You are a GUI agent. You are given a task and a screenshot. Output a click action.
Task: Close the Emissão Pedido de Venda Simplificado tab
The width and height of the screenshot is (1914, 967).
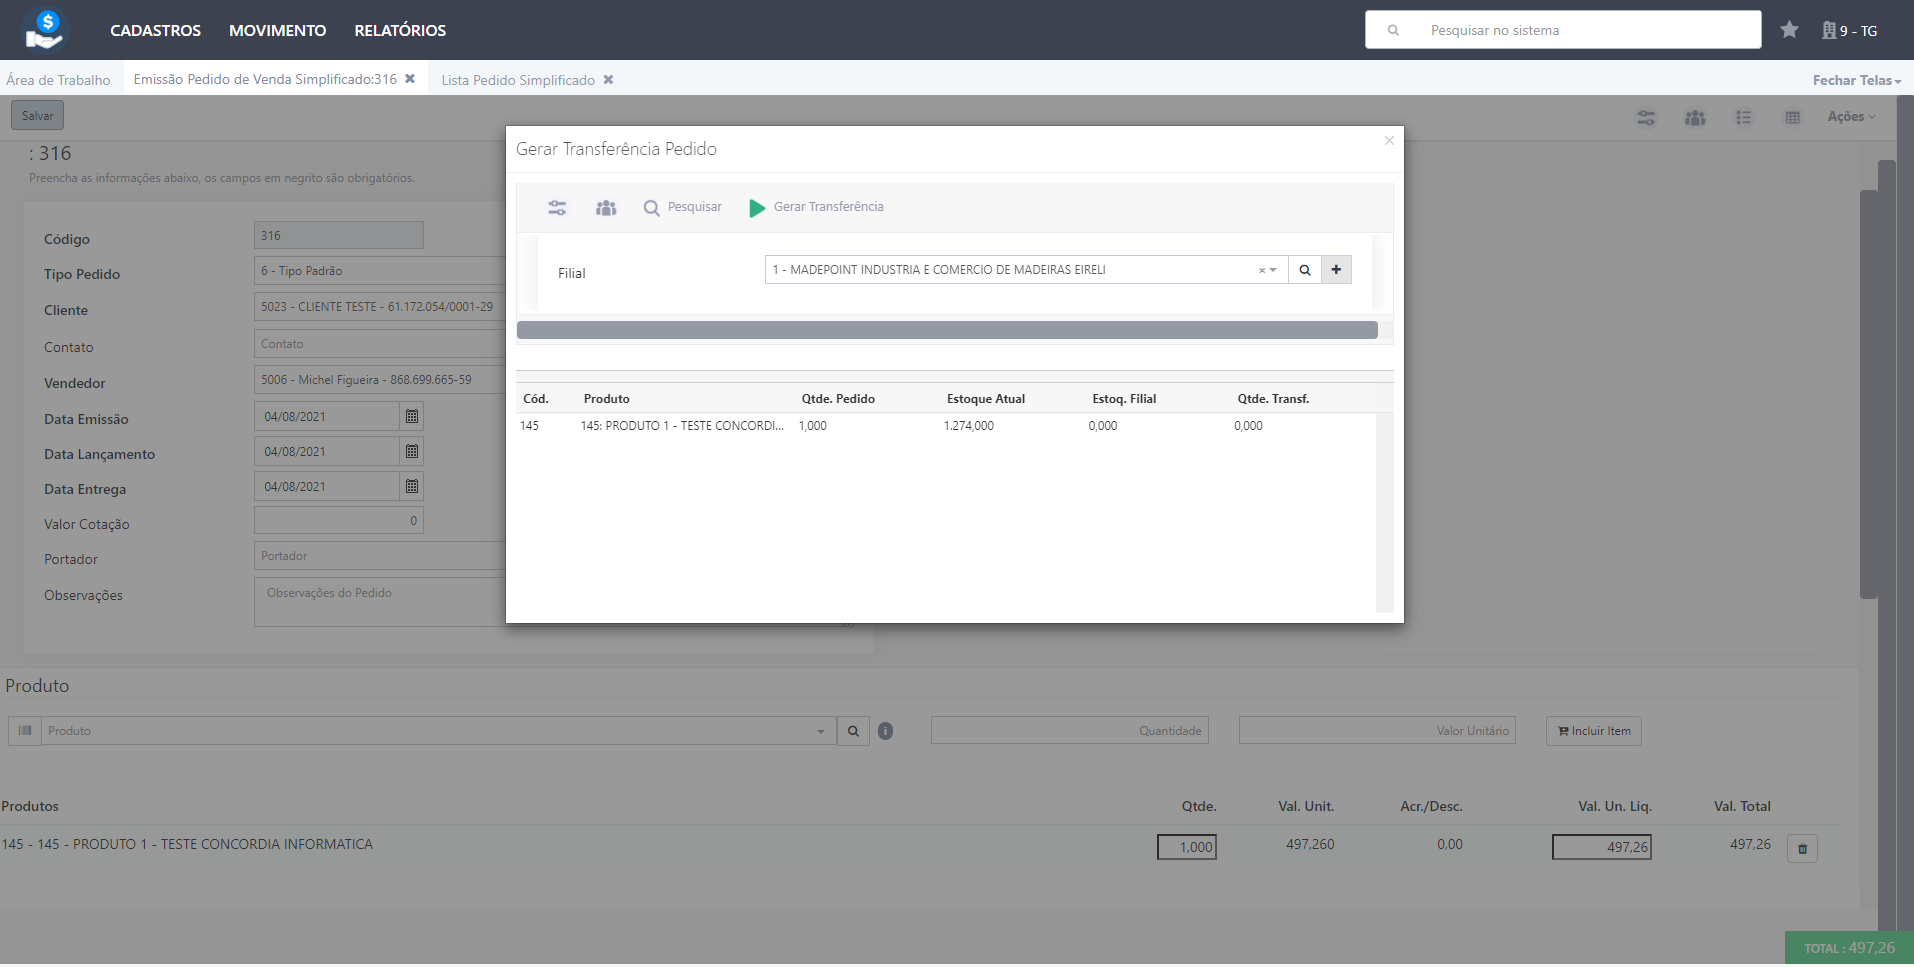pyautogui.click(x=410, y=79)
